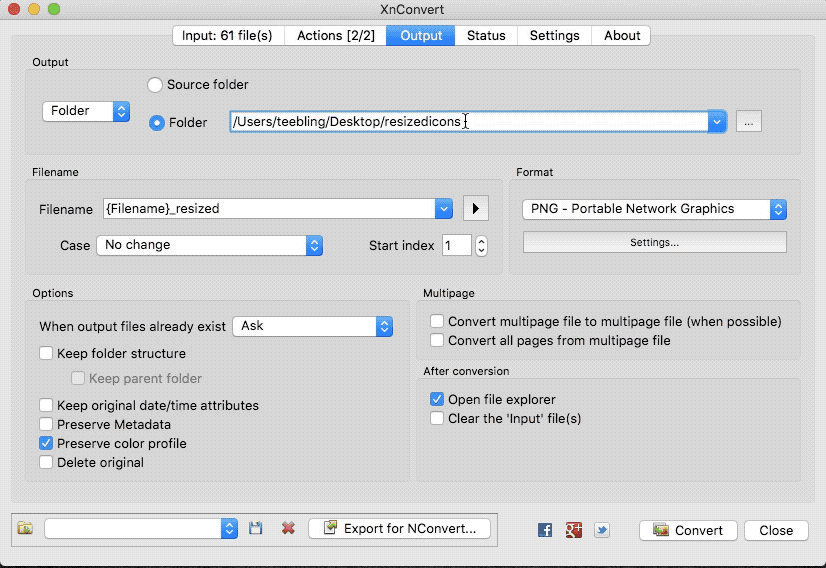Image resolution: width=826 pixels, height=568 pixels.
Task: Click the Filename pattern text field
Action: click(269, 209)
